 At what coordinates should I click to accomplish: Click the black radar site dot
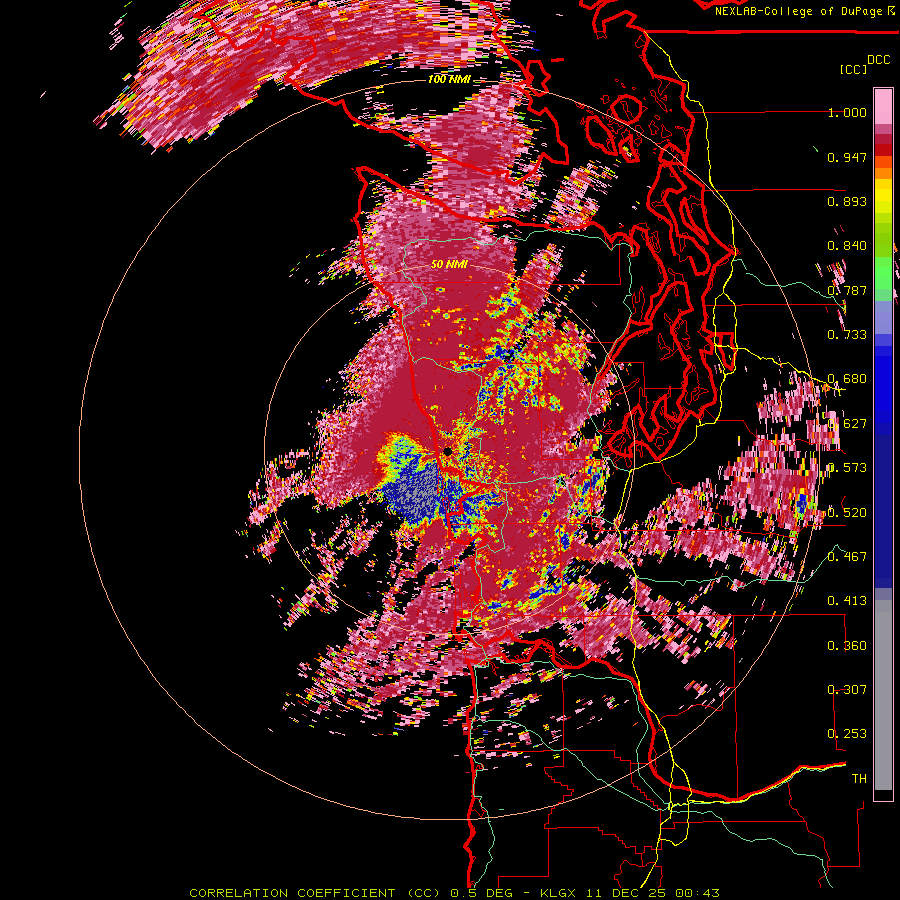pos(448,452)
